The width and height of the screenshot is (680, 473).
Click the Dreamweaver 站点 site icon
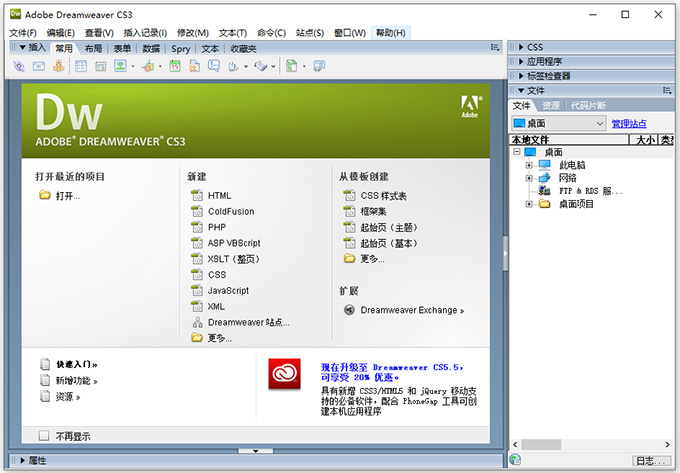pyautogui.click(x=197, y=322)
